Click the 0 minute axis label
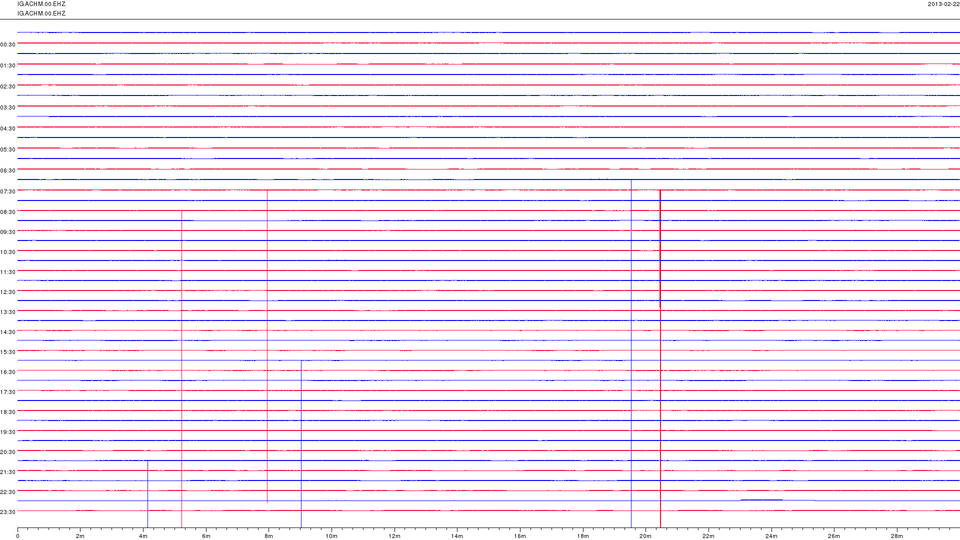 18,536
